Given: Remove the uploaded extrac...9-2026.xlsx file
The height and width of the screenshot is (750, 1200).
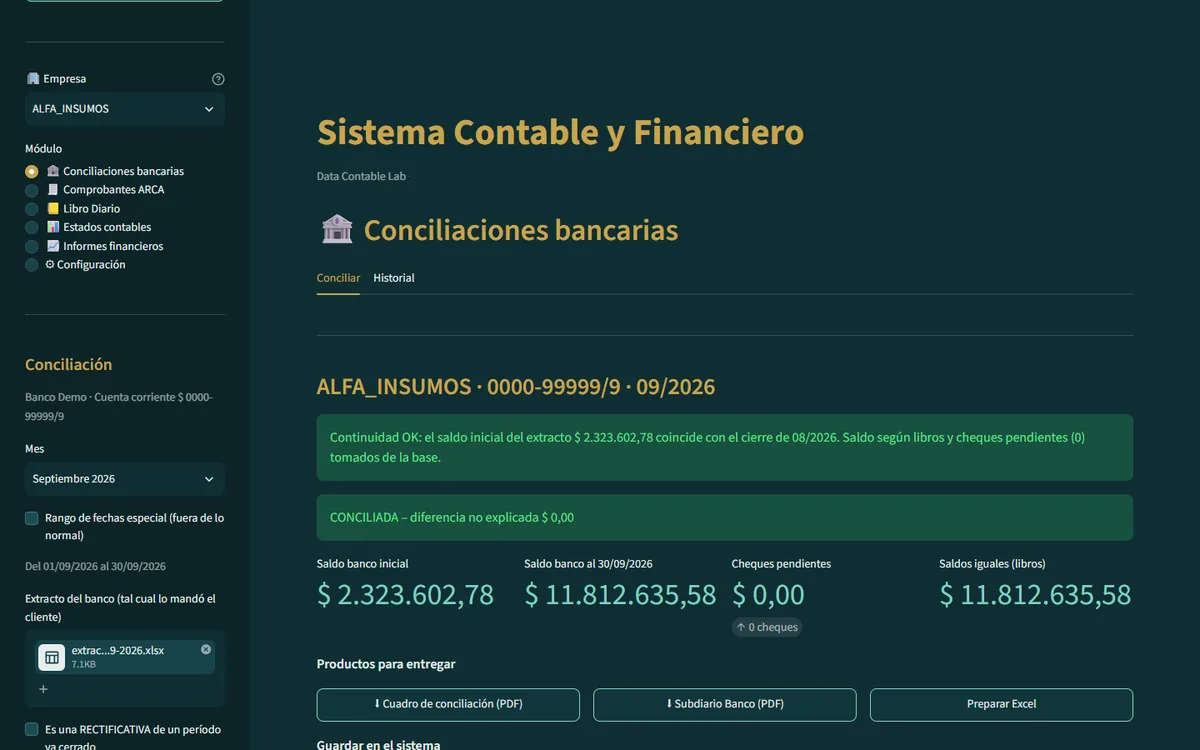Looking at the screenshot, I should tap(206, 649).
